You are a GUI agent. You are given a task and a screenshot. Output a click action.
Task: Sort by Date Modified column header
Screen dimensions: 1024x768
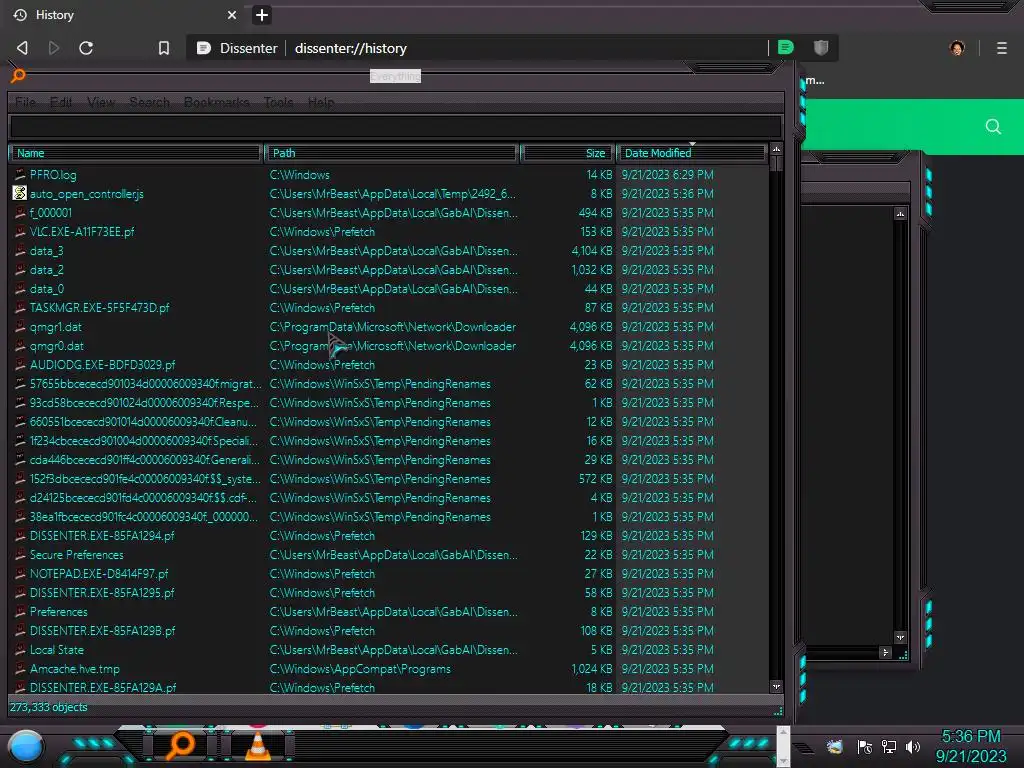click(691, 153)
